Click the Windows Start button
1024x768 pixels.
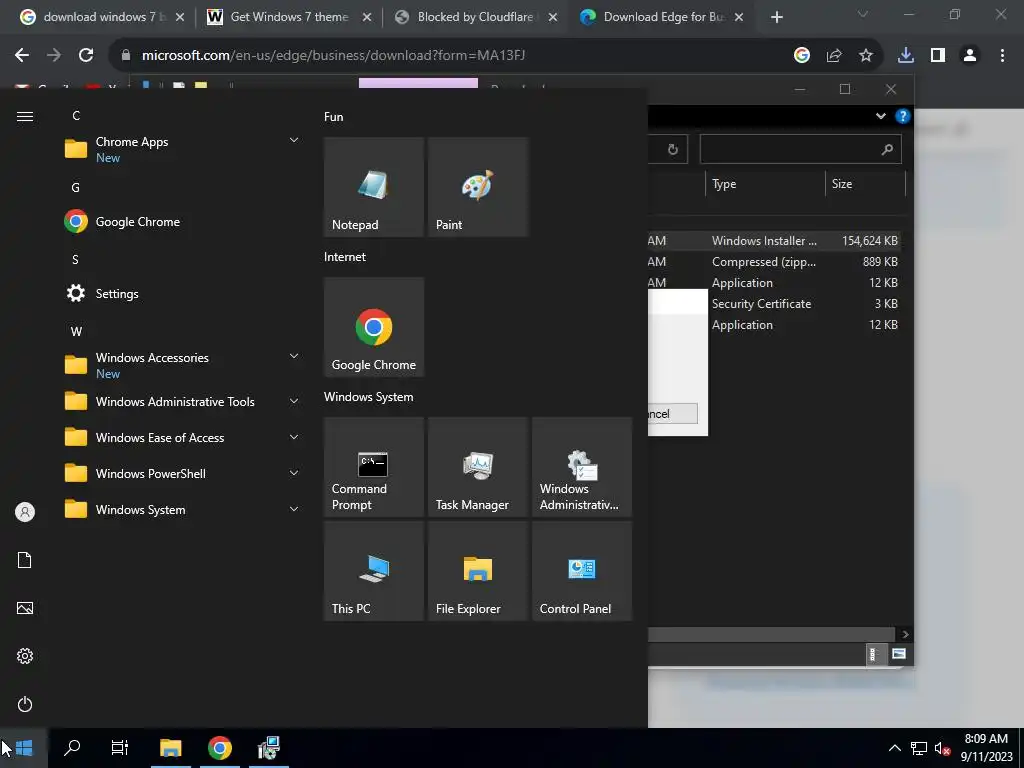[24, 748]
